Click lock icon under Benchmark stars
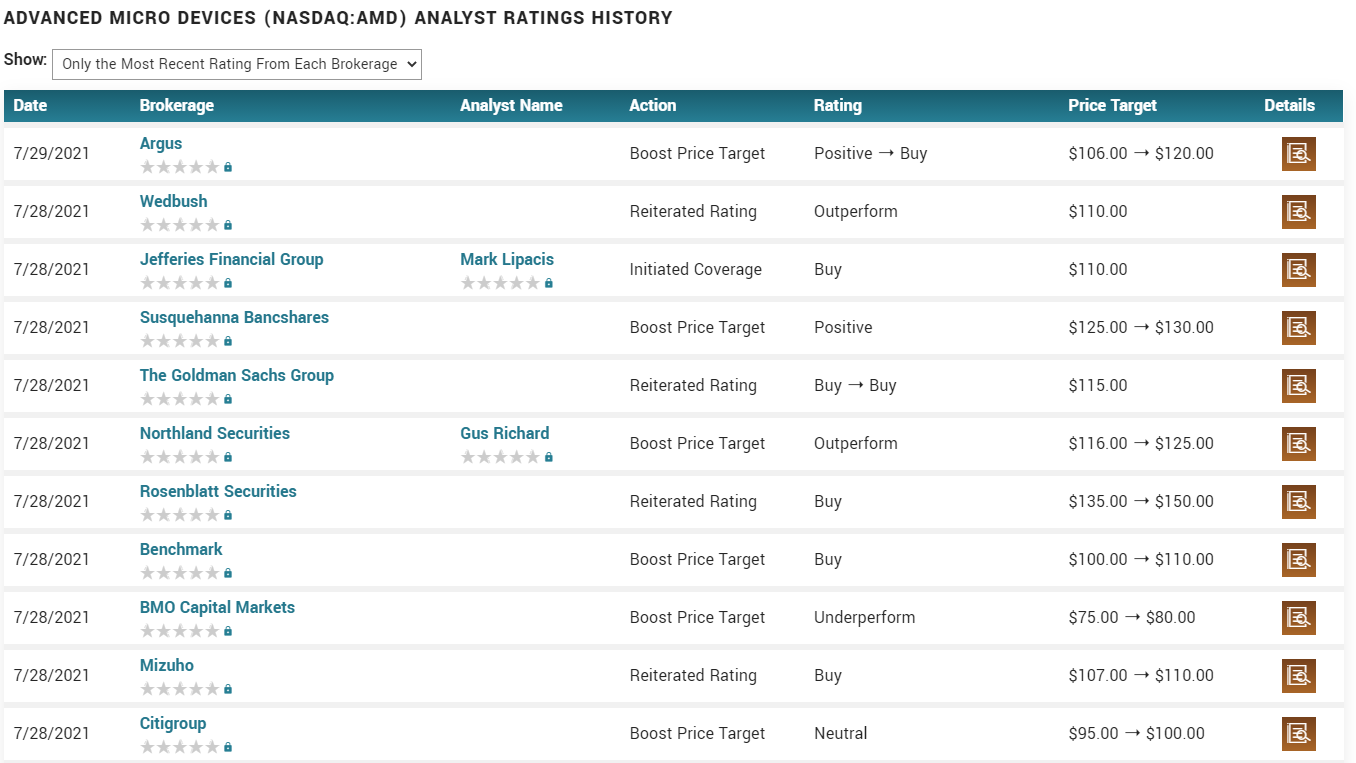 tap(228, 573)
